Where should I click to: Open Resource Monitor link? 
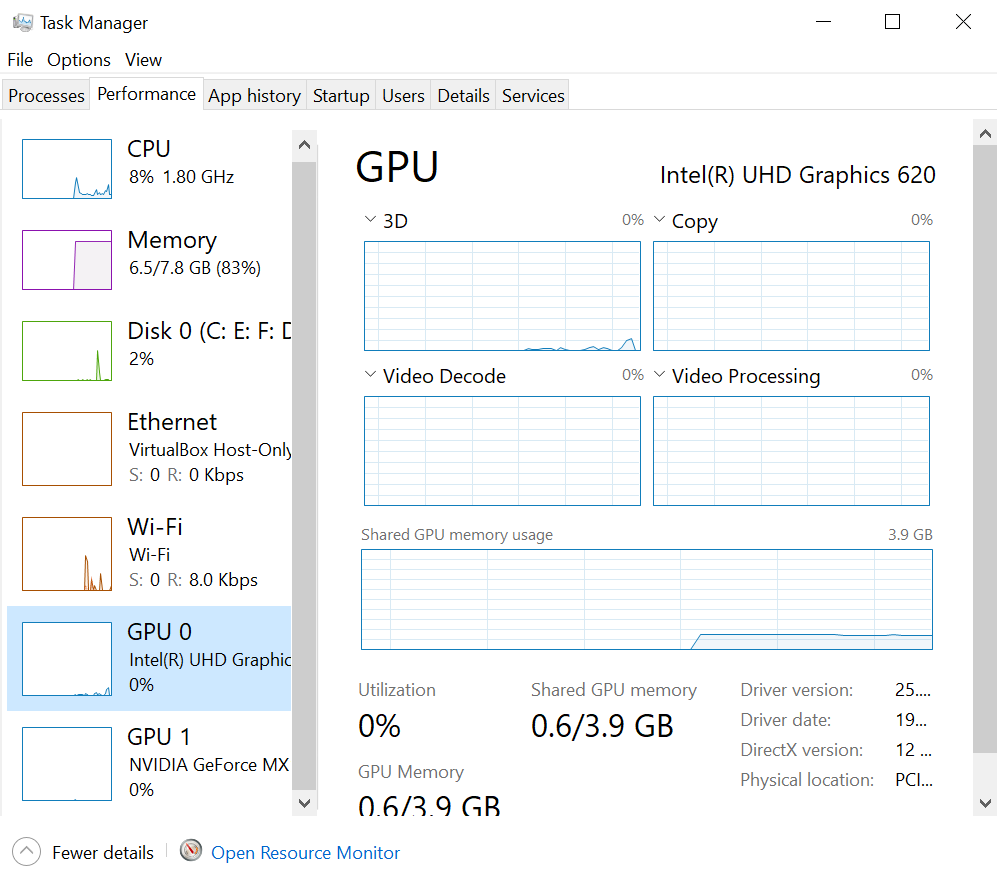tap(305, 853)
